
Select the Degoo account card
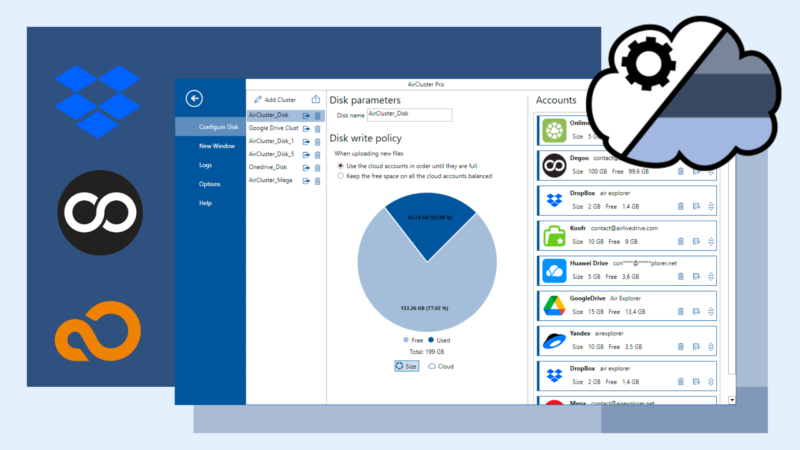pyautogui.click(x=627, y=165)
